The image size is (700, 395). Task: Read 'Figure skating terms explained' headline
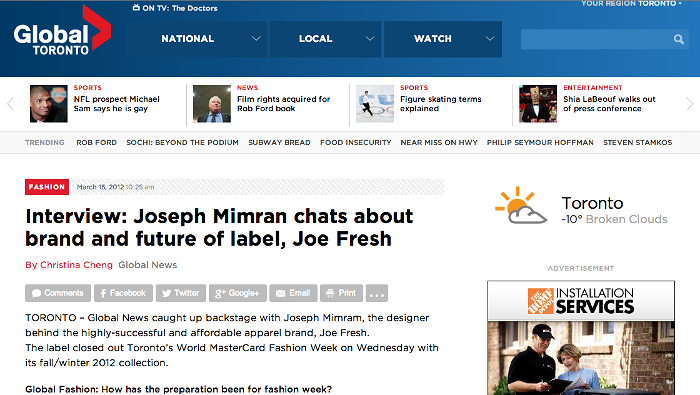(x=441, y=104)
